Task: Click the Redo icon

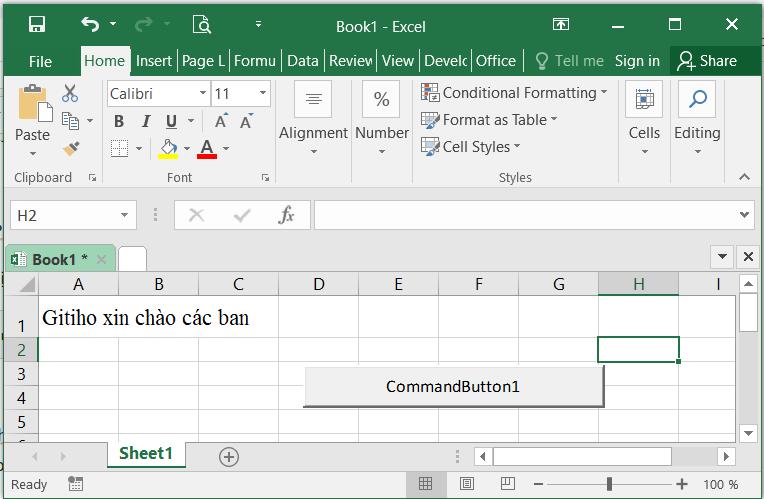Action: [144, 24]
